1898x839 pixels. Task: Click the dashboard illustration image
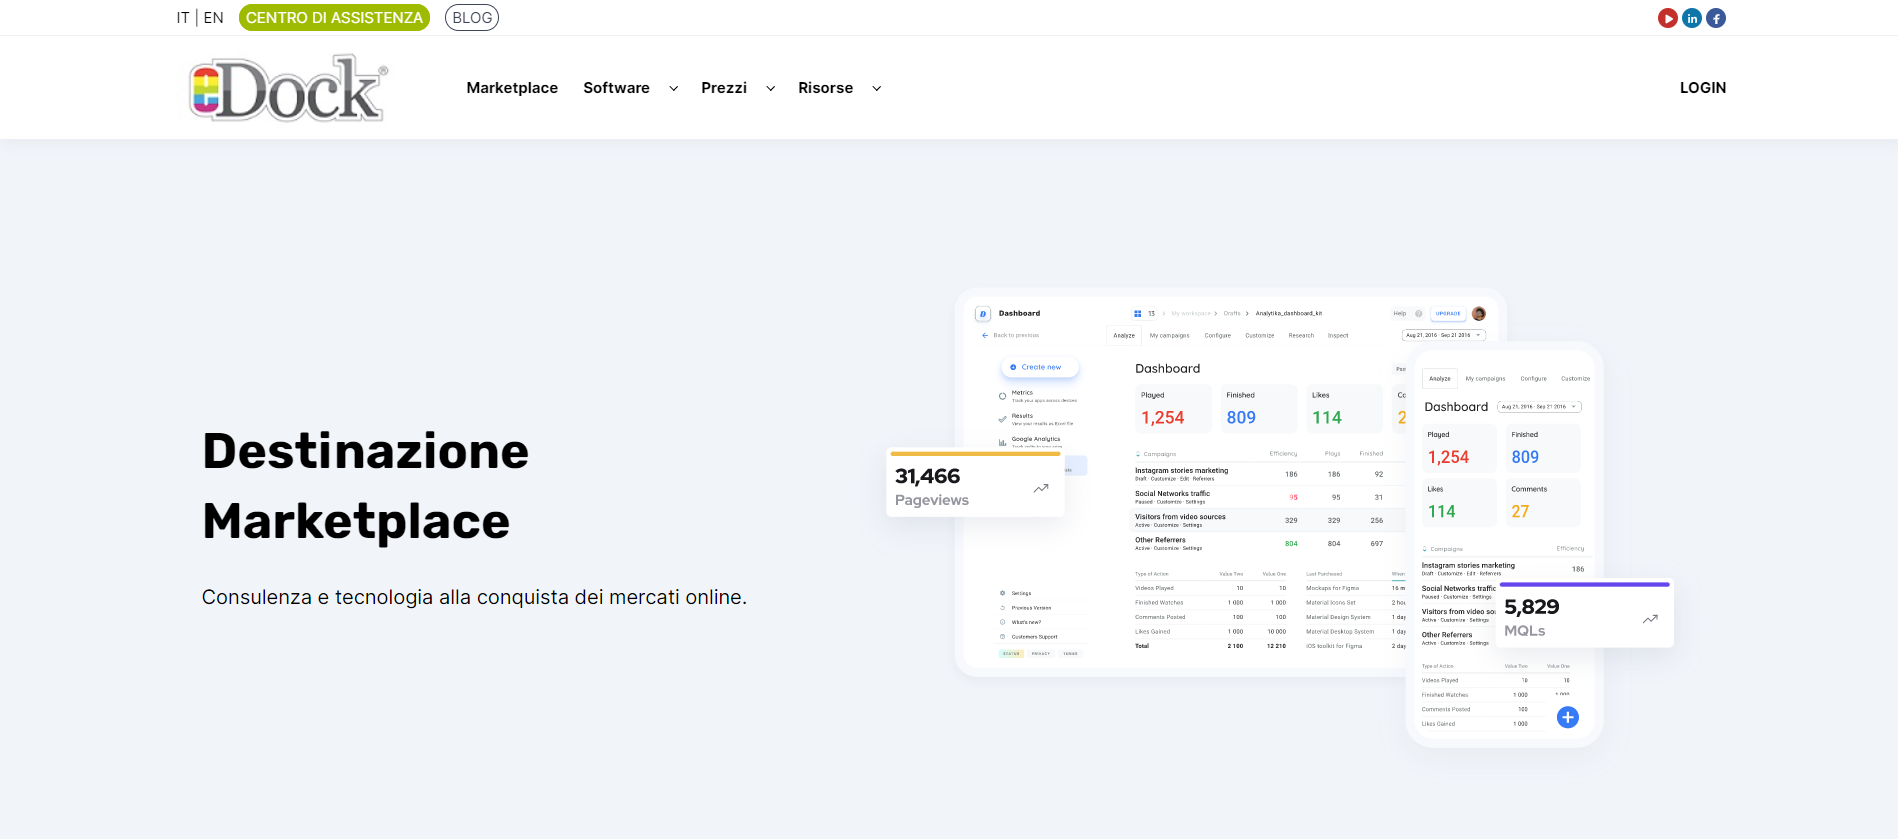[1280, 517]
